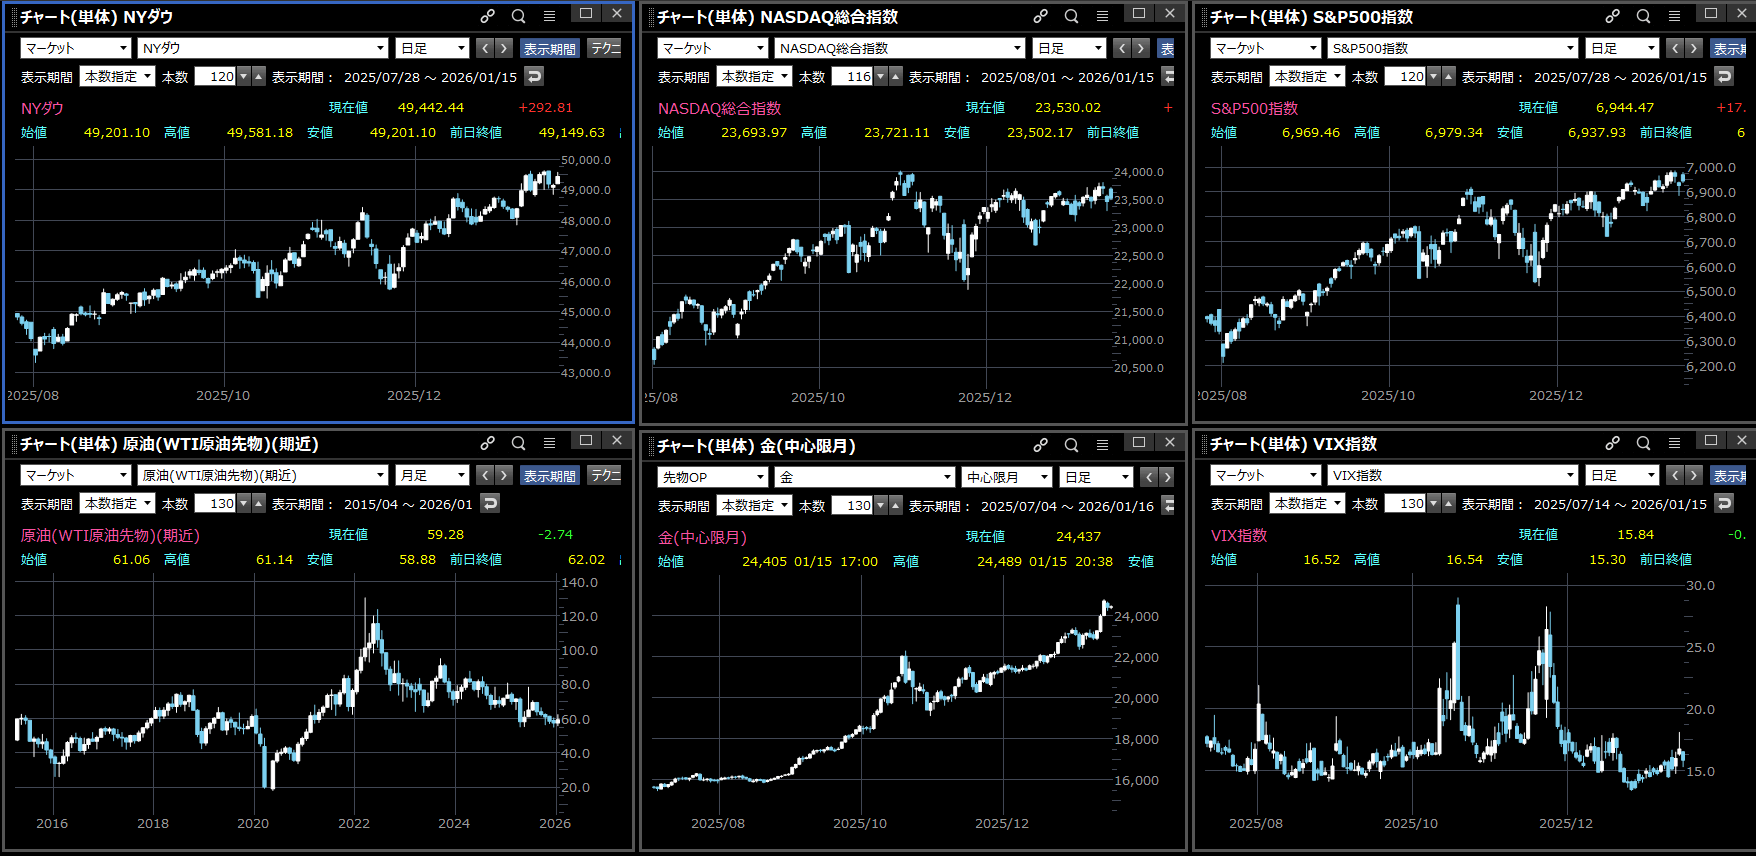This screenshot has width=1756, height=856.
Task: Reset display period in the VIX指数 panel
Action: (x=1724, y=503)
